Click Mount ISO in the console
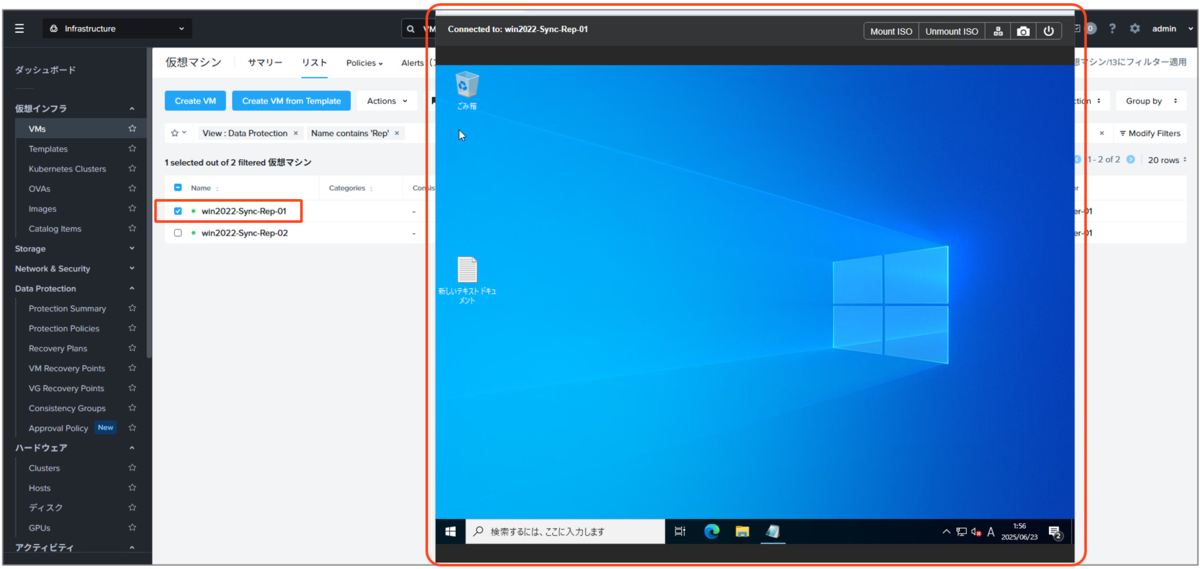Image resolution: width=1200 pixels, height=569 pixels. pyautogui.click(x=891, y=31)
